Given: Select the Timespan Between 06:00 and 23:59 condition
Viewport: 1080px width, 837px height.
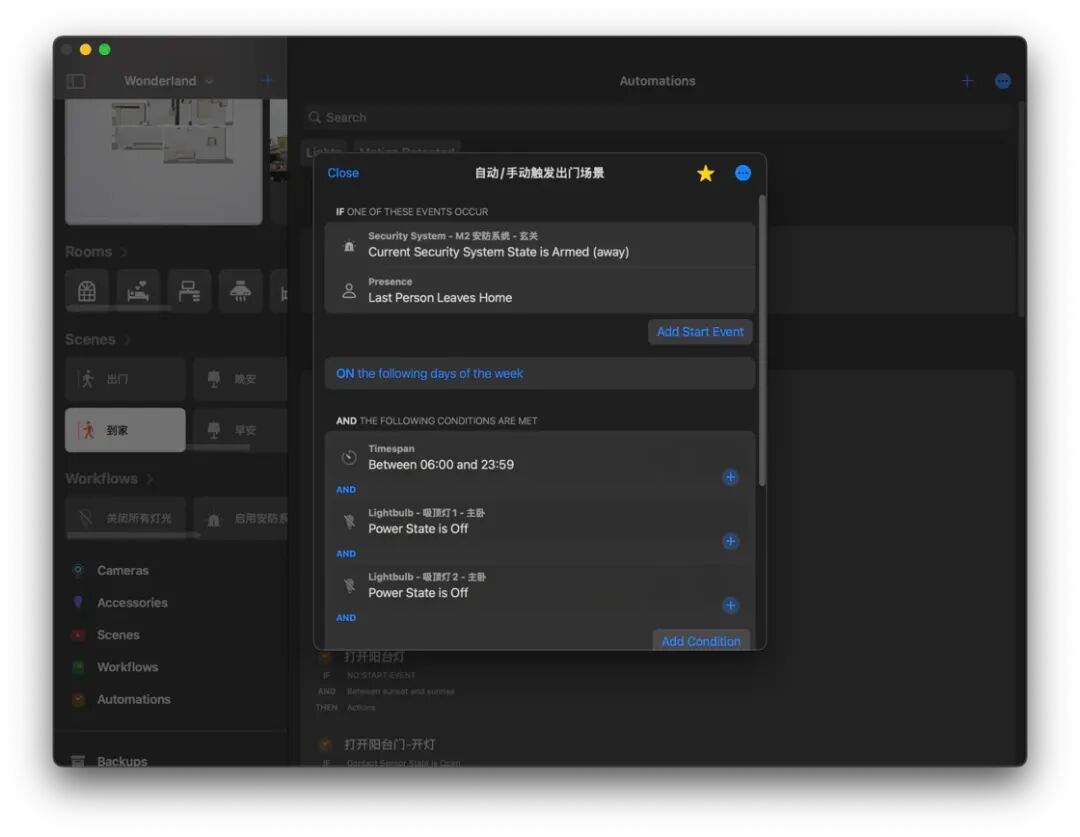Looking at the screenshot, I should coord(539,457).
